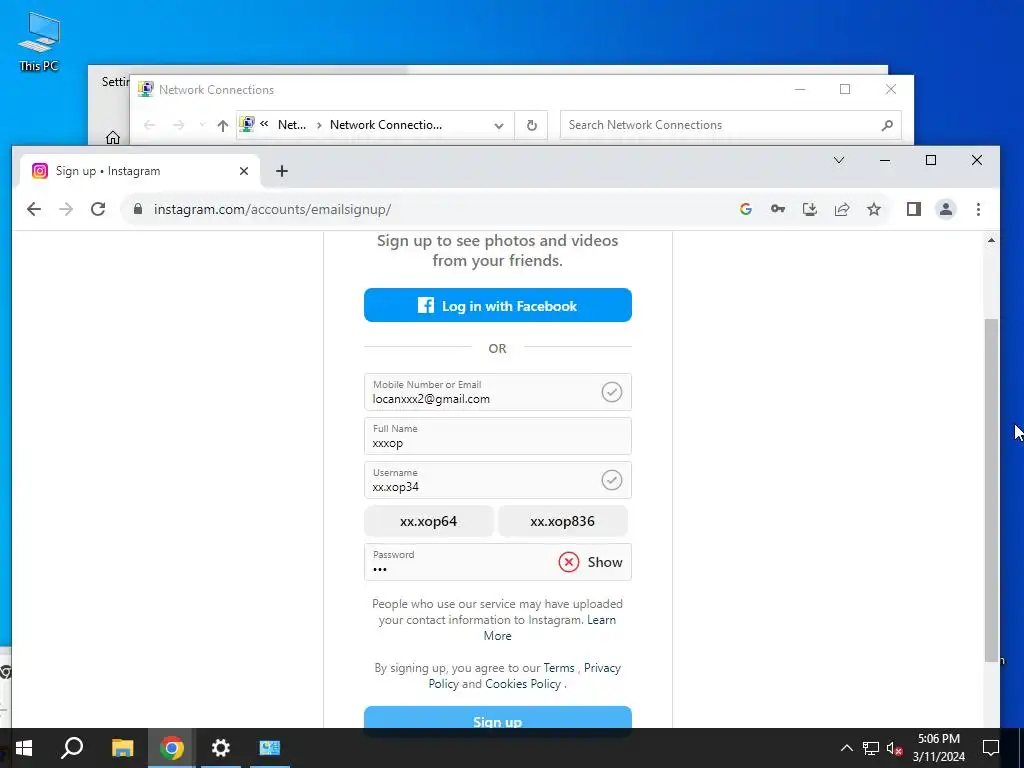Click the Network Connections search magnifier
The image size is (1024, 768).
887,125
